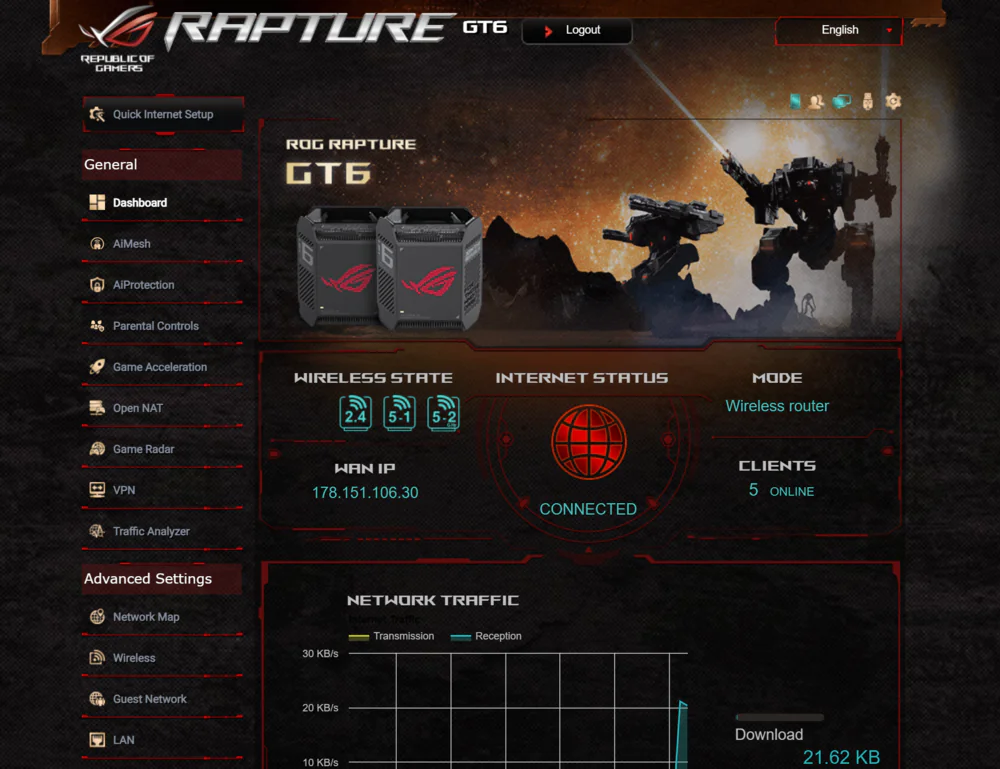Click the Traffic Analyzer icon

click(x=97, y=531)
